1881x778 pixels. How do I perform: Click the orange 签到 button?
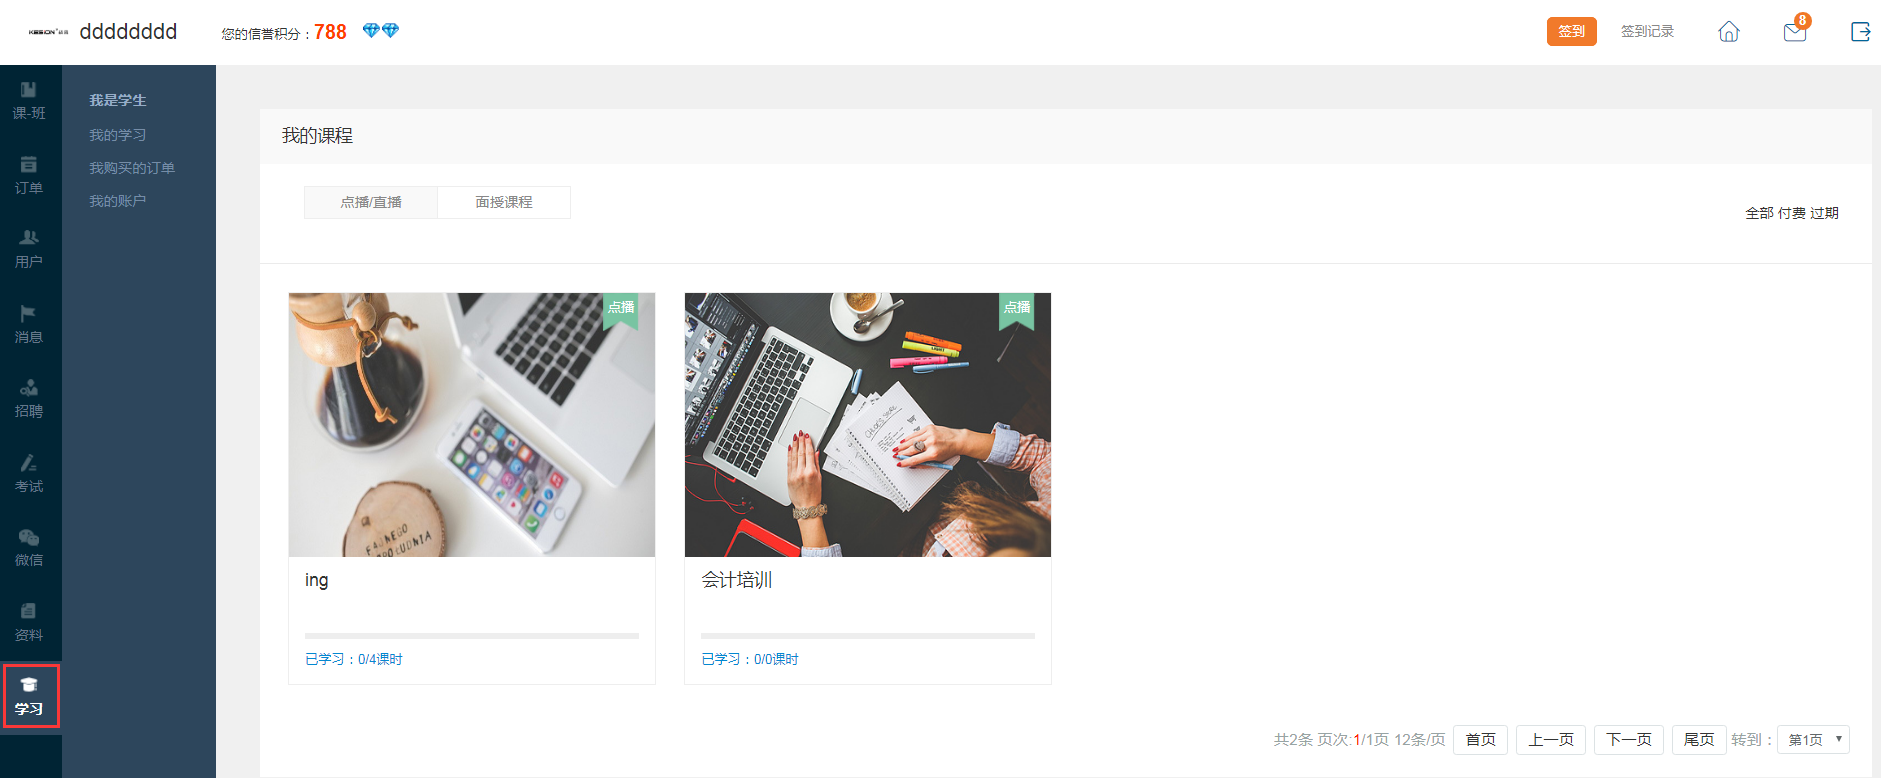(x=1572, y=31)
